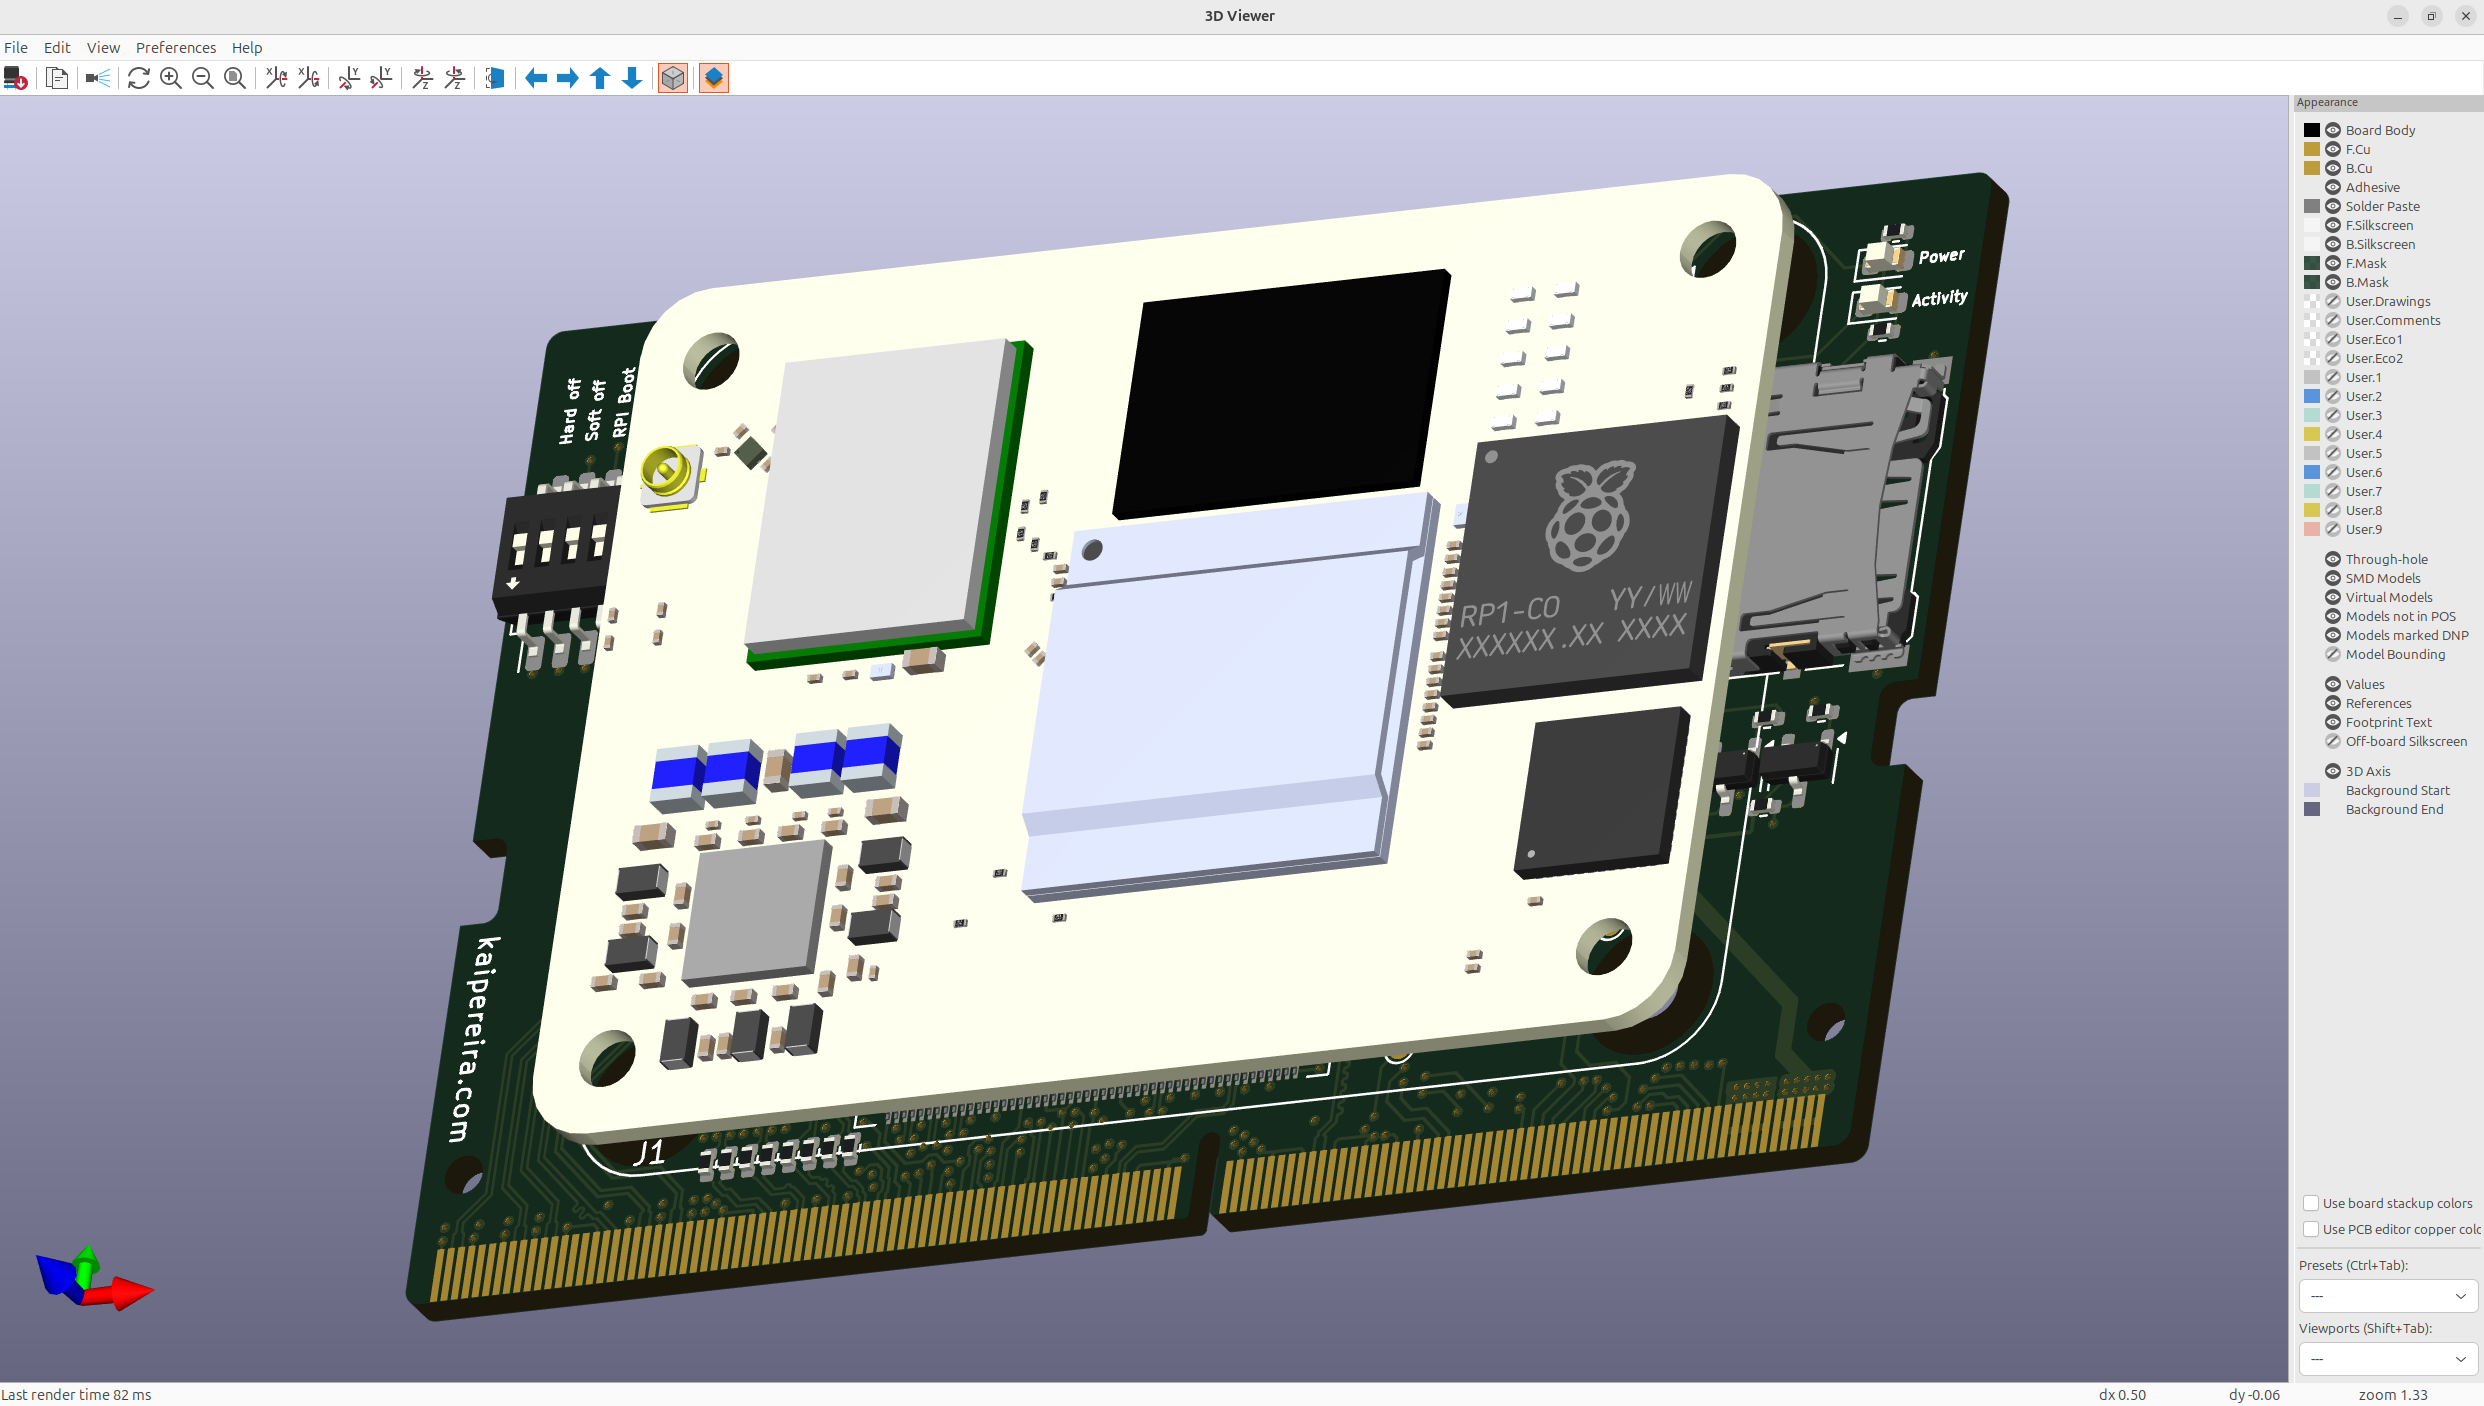Open the Presets dropdown
2484x1406 pixels.
click(x=2388, y=1296)
